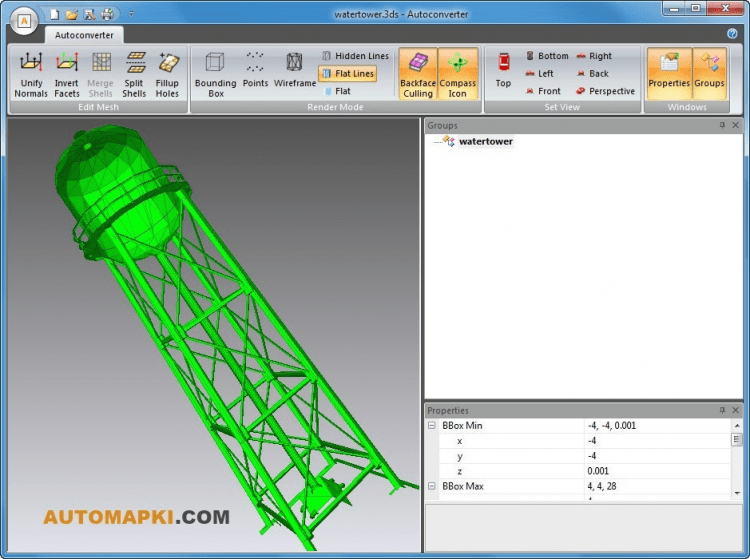Toggle the Groups window
The width and height of the screenshot is (750, 559).
click(709, 74)
